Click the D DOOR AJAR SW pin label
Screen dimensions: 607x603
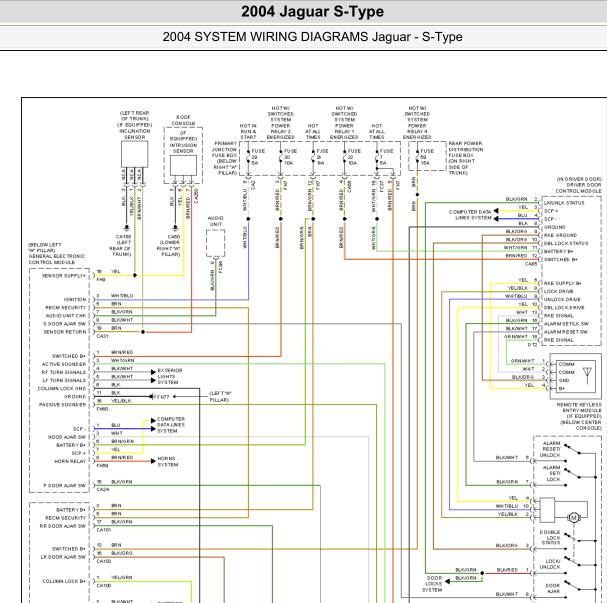click(x=64, y=324)
